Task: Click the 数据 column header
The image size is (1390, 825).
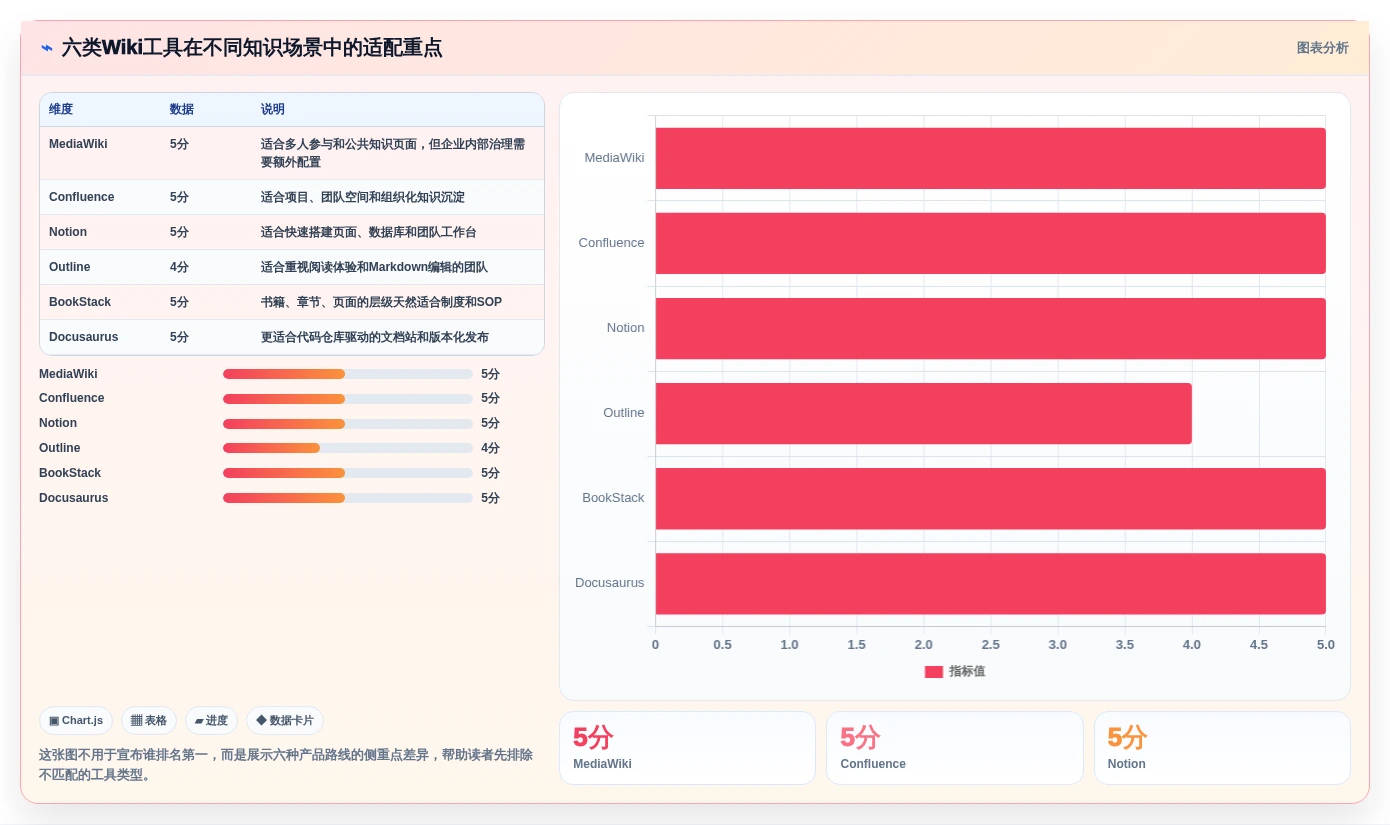Action: tap(182, 109)
